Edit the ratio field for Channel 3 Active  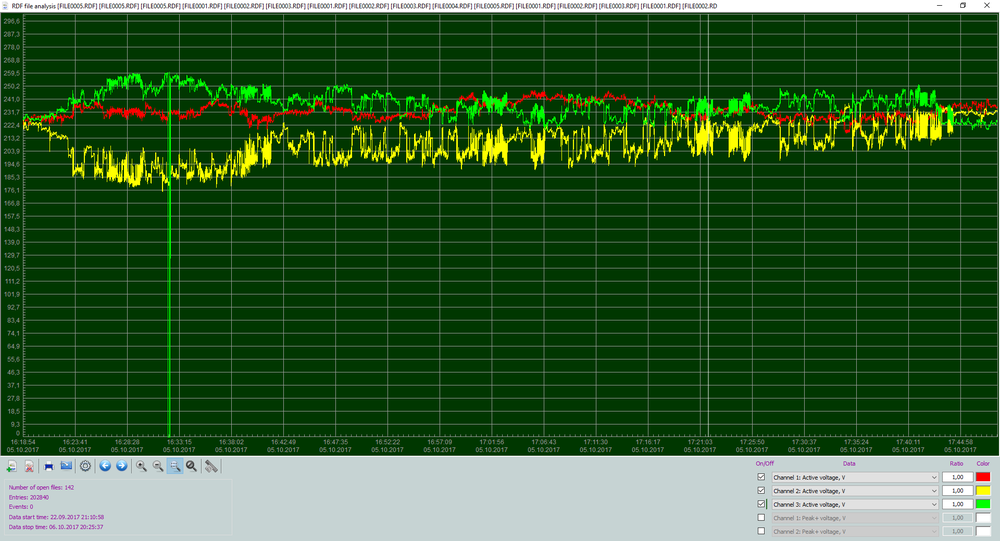[x=957, y=504]
